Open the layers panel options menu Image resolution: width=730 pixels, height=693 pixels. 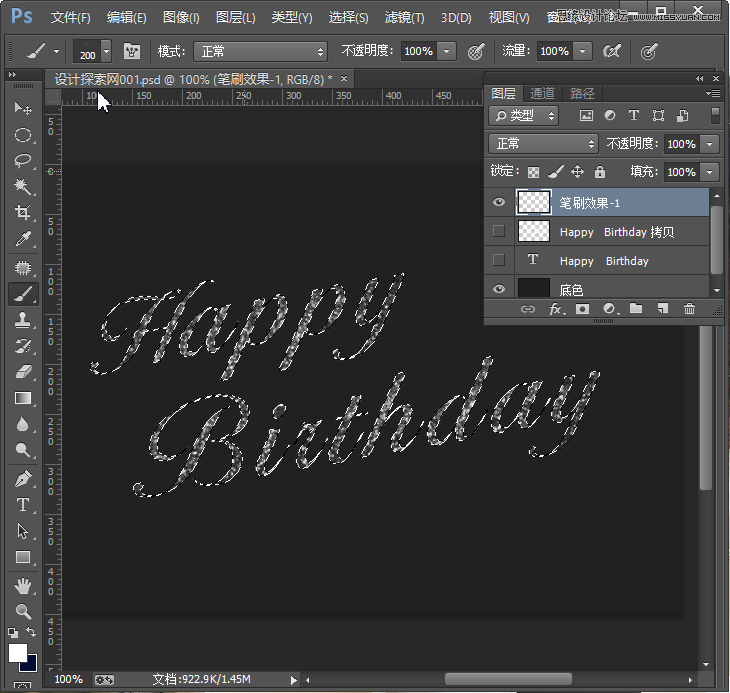tap(713, 94)
